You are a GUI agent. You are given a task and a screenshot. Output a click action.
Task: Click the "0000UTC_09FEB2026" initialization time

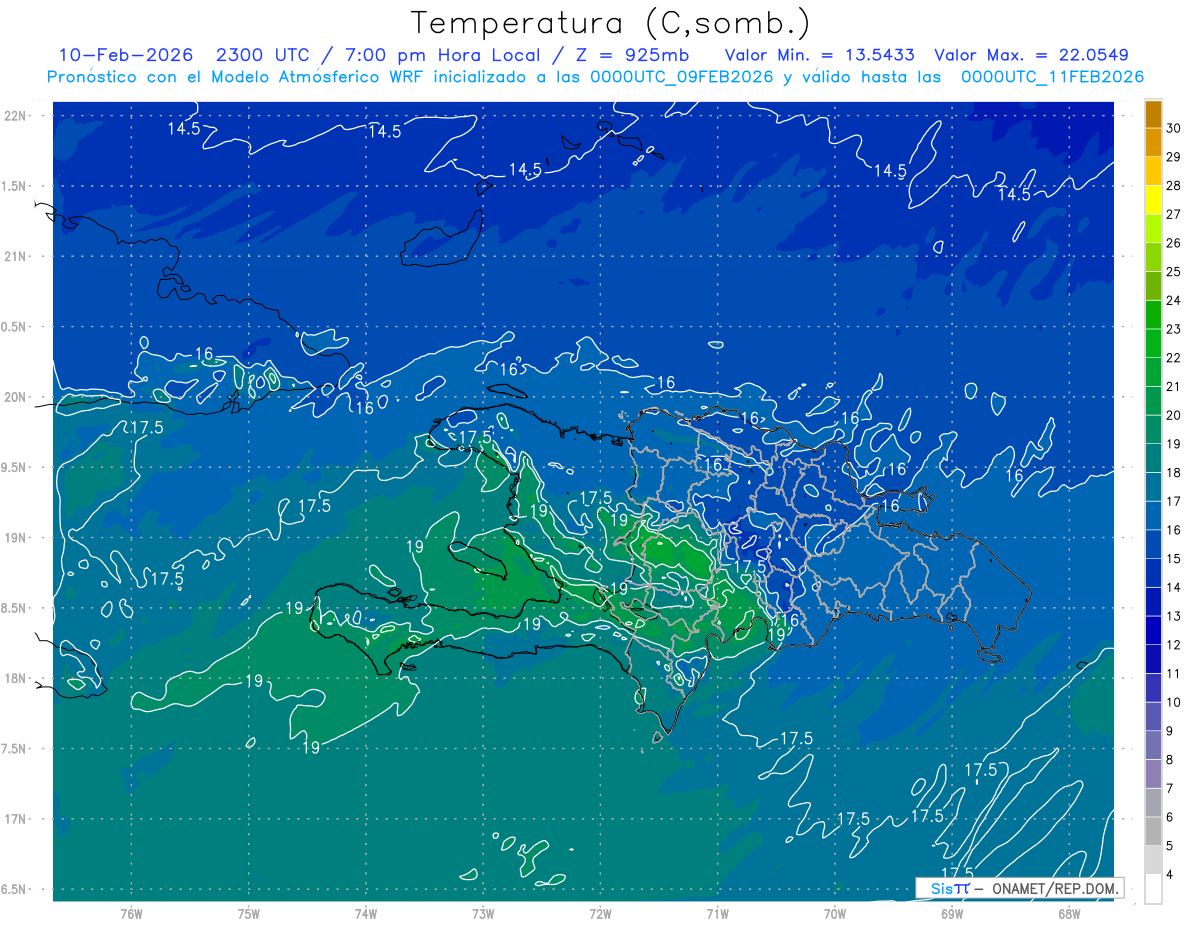(682, 77)
